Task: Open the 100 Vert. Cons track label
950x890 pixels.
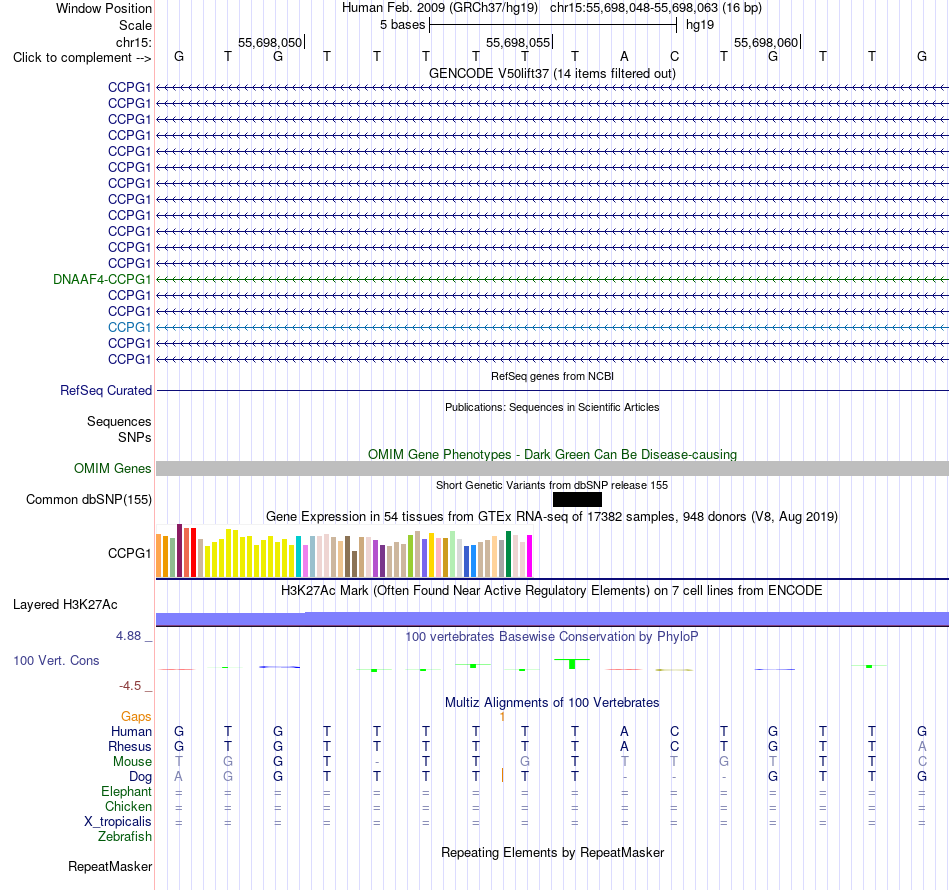Action: point(56,660)
